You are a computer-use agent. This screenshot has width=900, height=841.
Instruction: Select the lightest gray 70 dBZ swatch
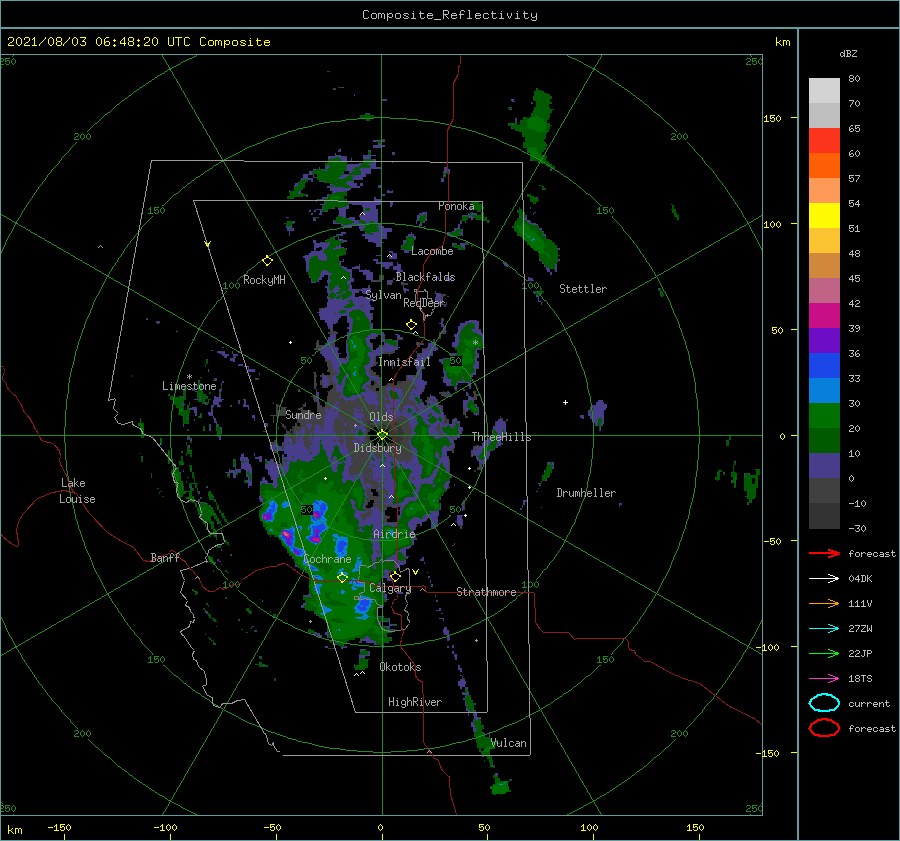coord(824,91)
